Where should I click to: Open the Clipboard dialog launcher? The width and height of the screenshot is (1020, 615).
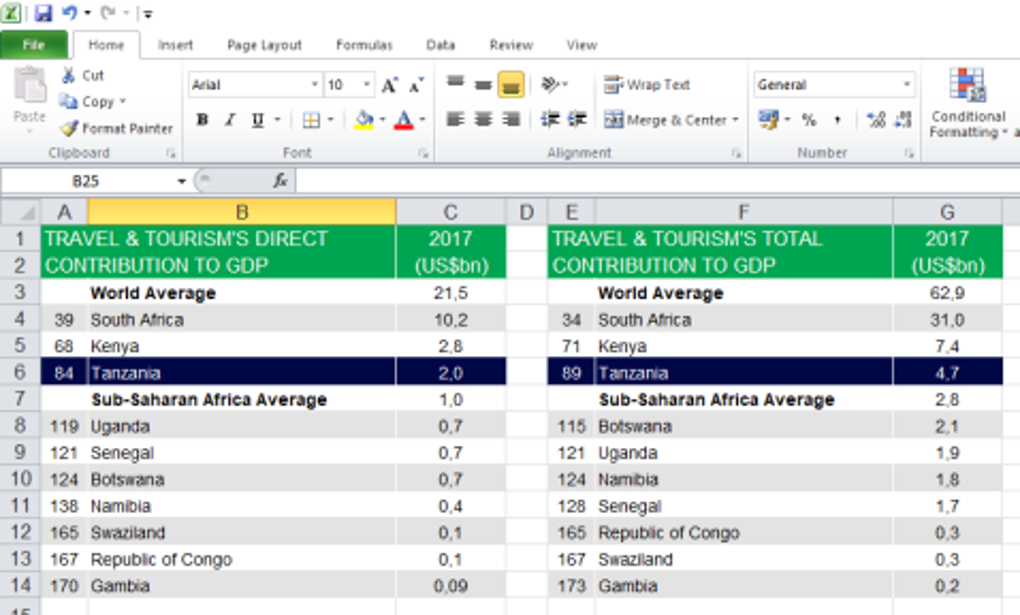(171, 154)
